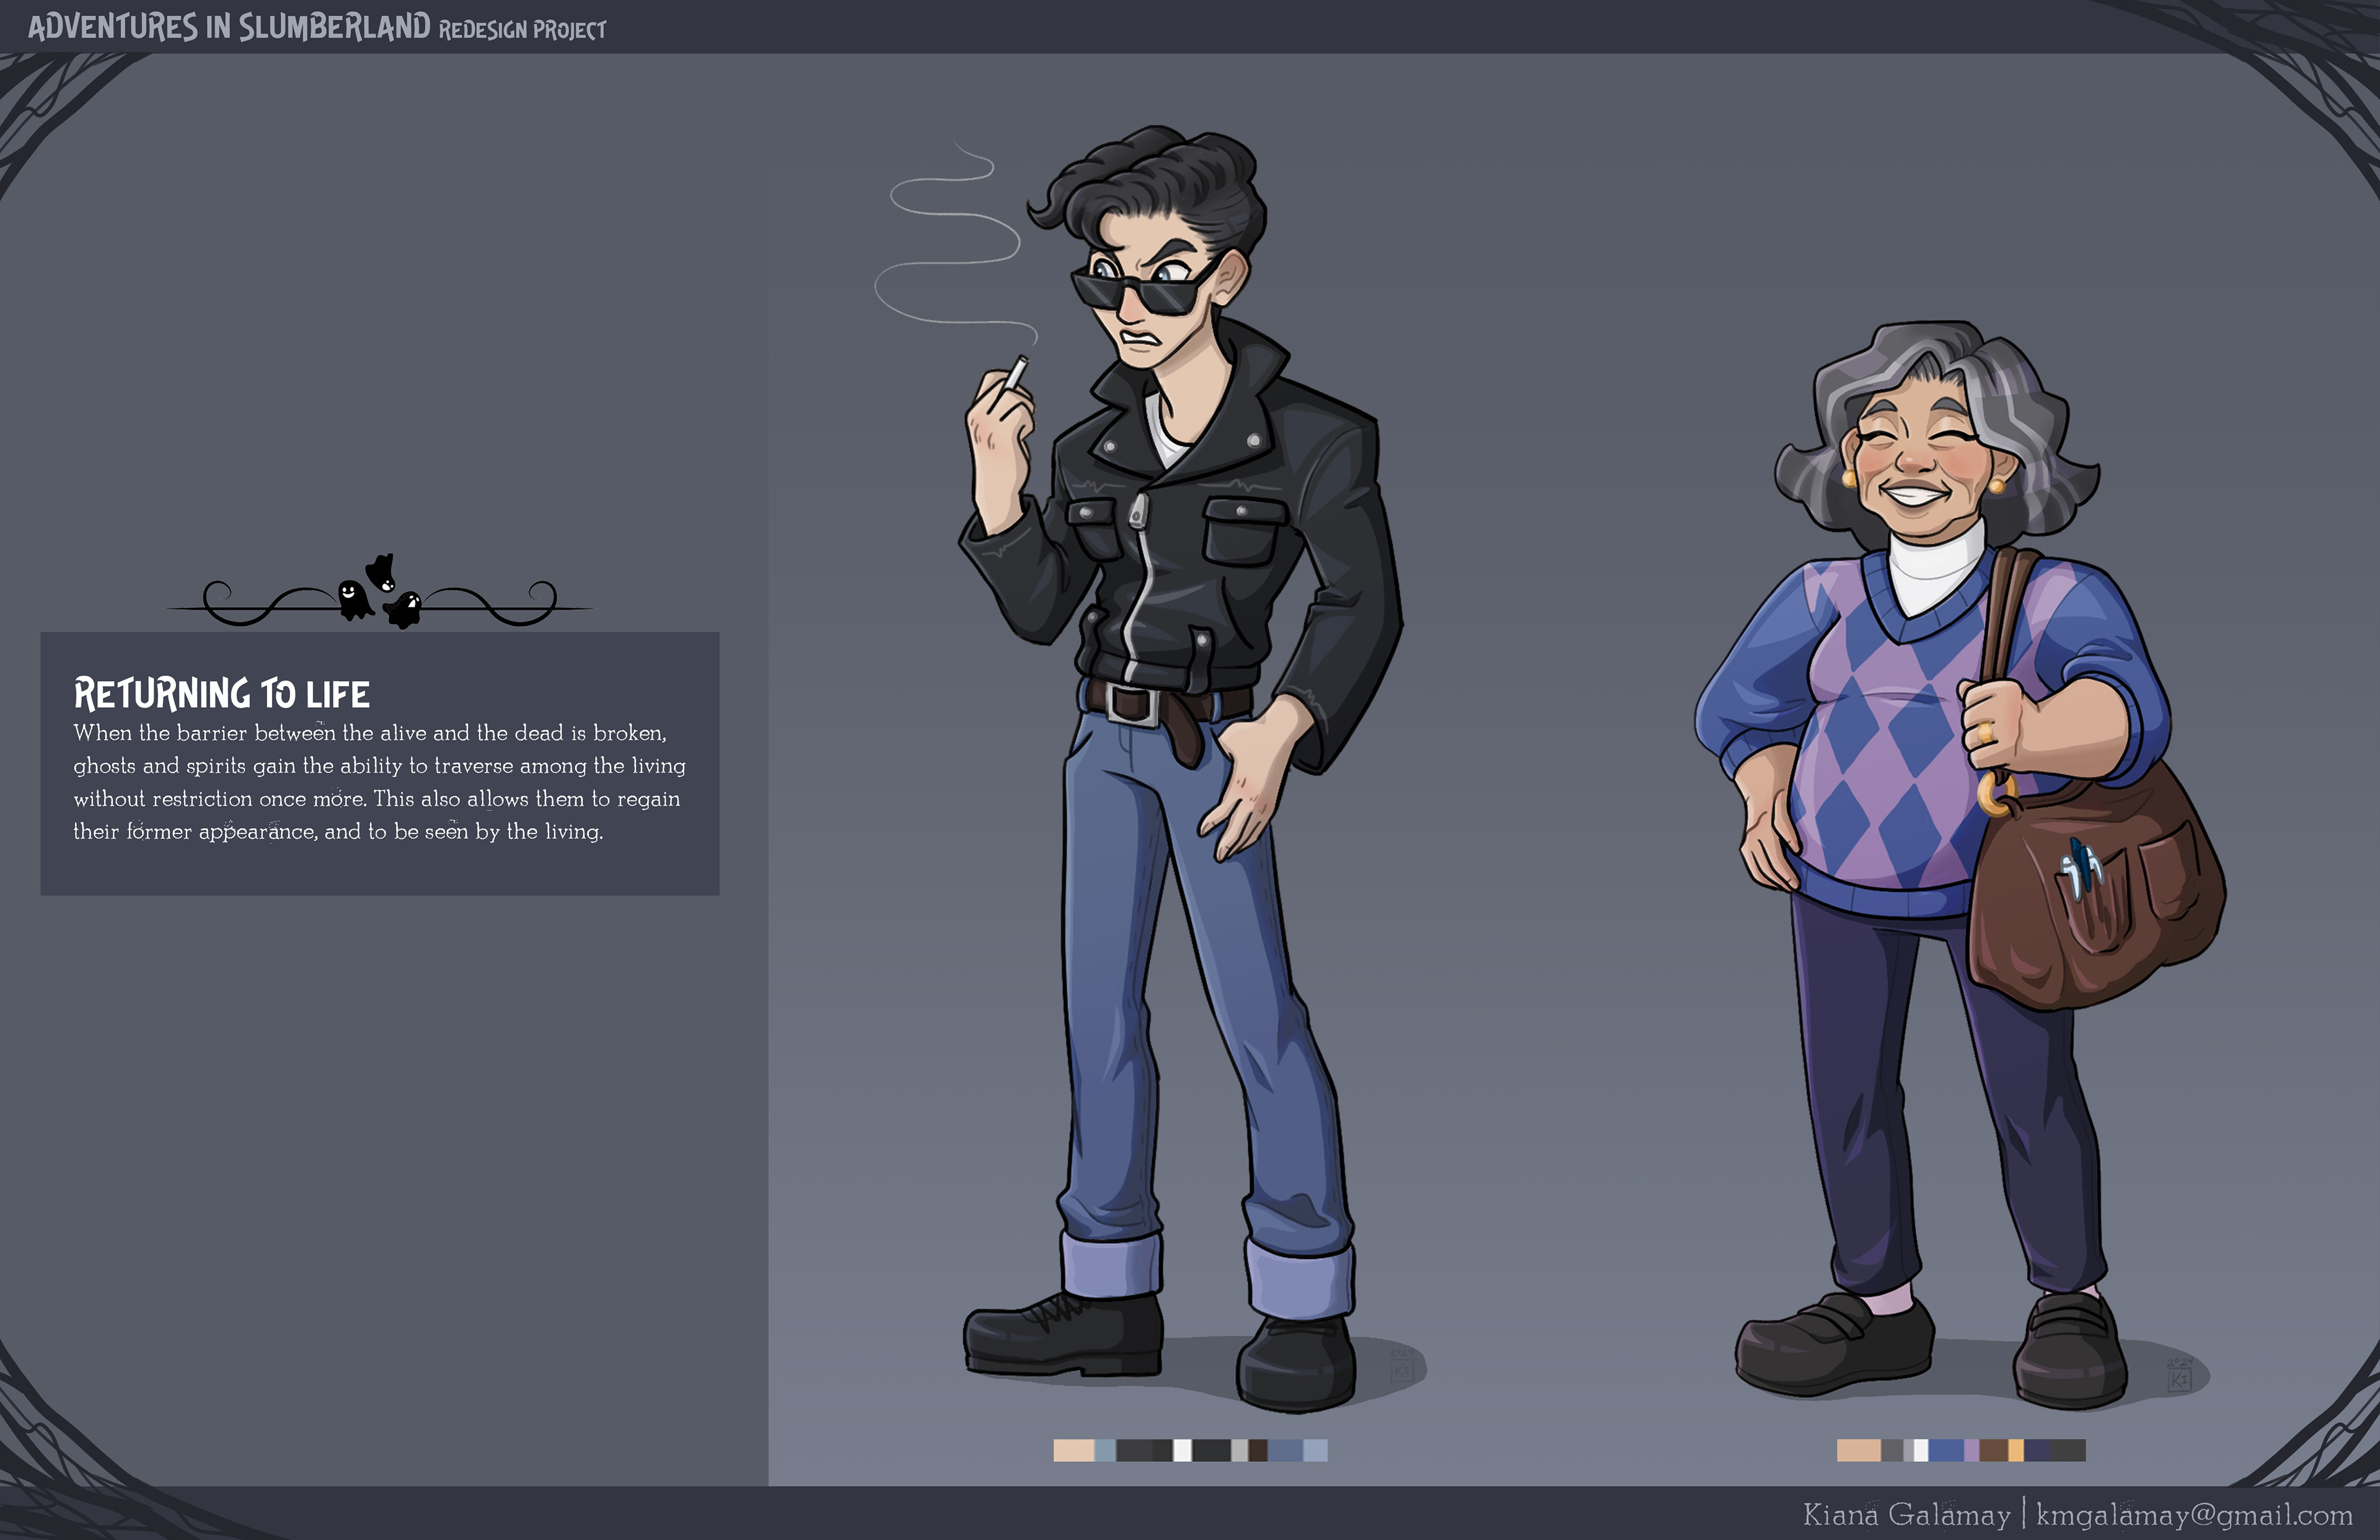Pick the lavender swatch in grandmother's palette
The height and width of the screenshot is (1540, 2380).
click(1972, 1450)
